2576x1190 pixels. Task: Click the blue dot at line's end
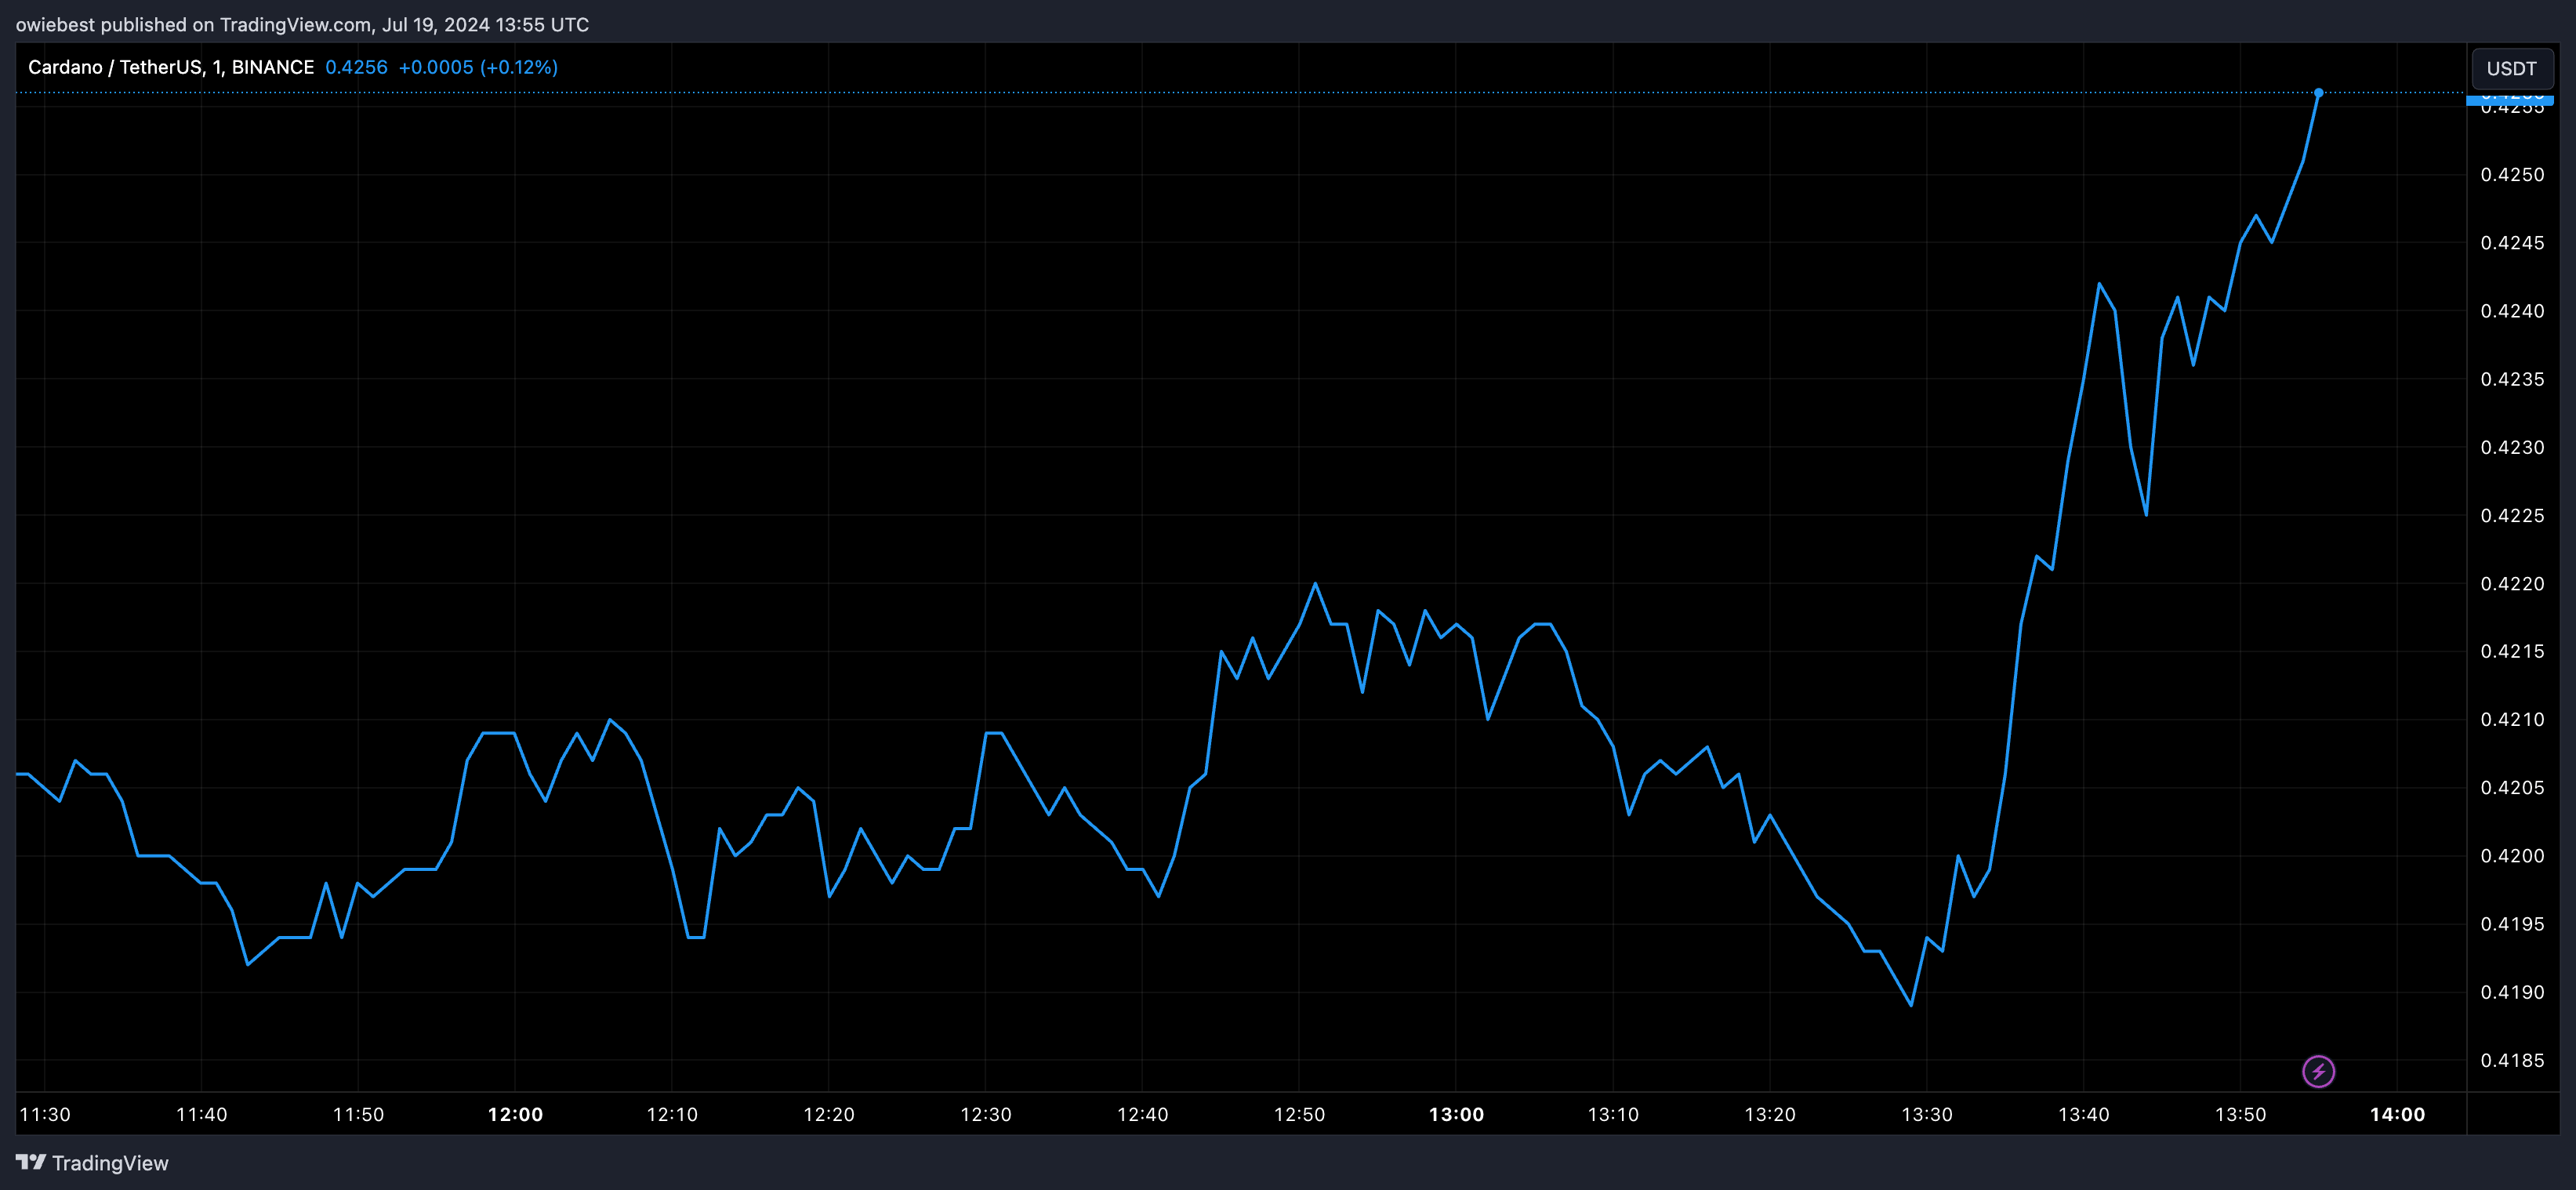(x=2318, y=93)
